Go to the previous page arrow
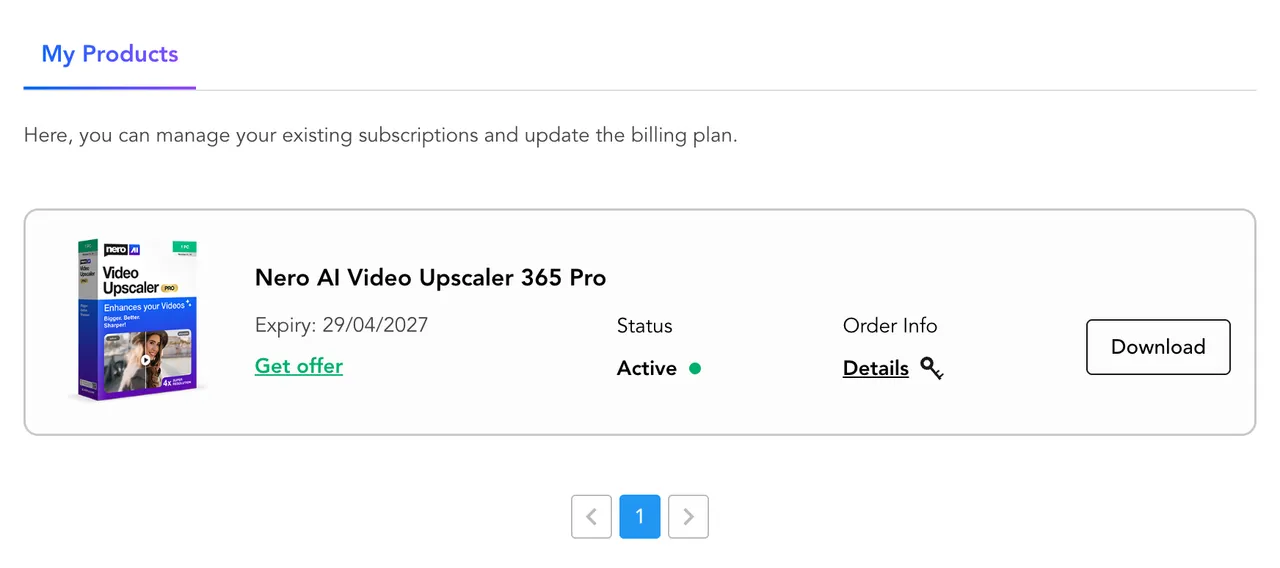This screenshot has height=568, width=1280. tap(591, 517)
